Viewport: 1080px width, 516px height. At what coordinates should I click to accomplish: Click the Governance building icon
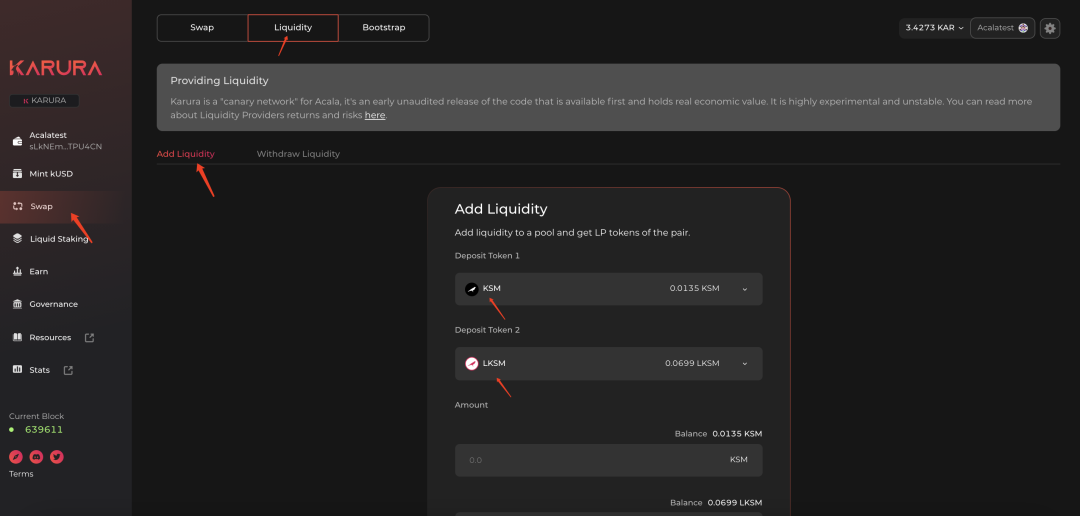pos(18,304)
